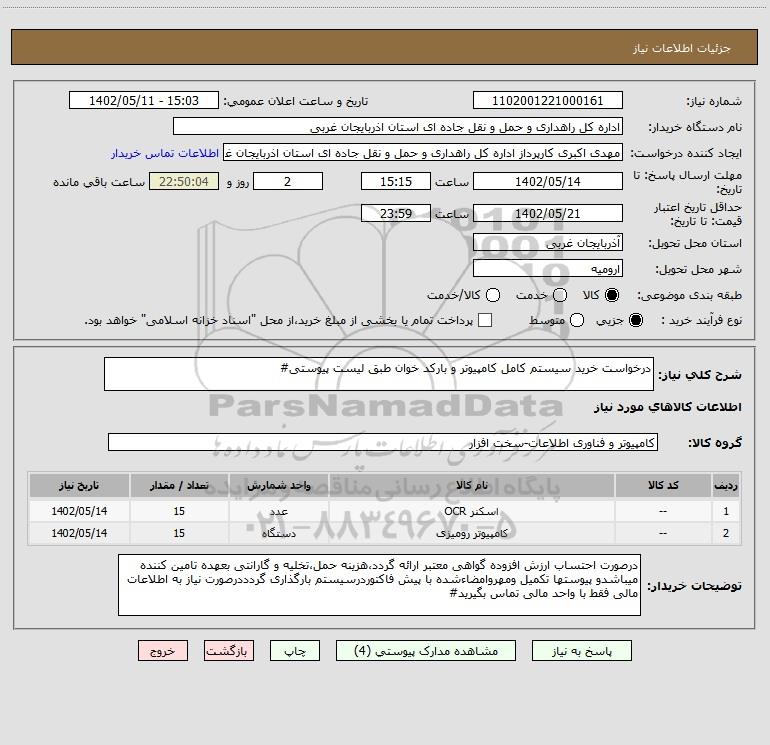Click the اسکنر OCR item name cell
Viewport: 770px width, 745px height.
tap(471, 511)
